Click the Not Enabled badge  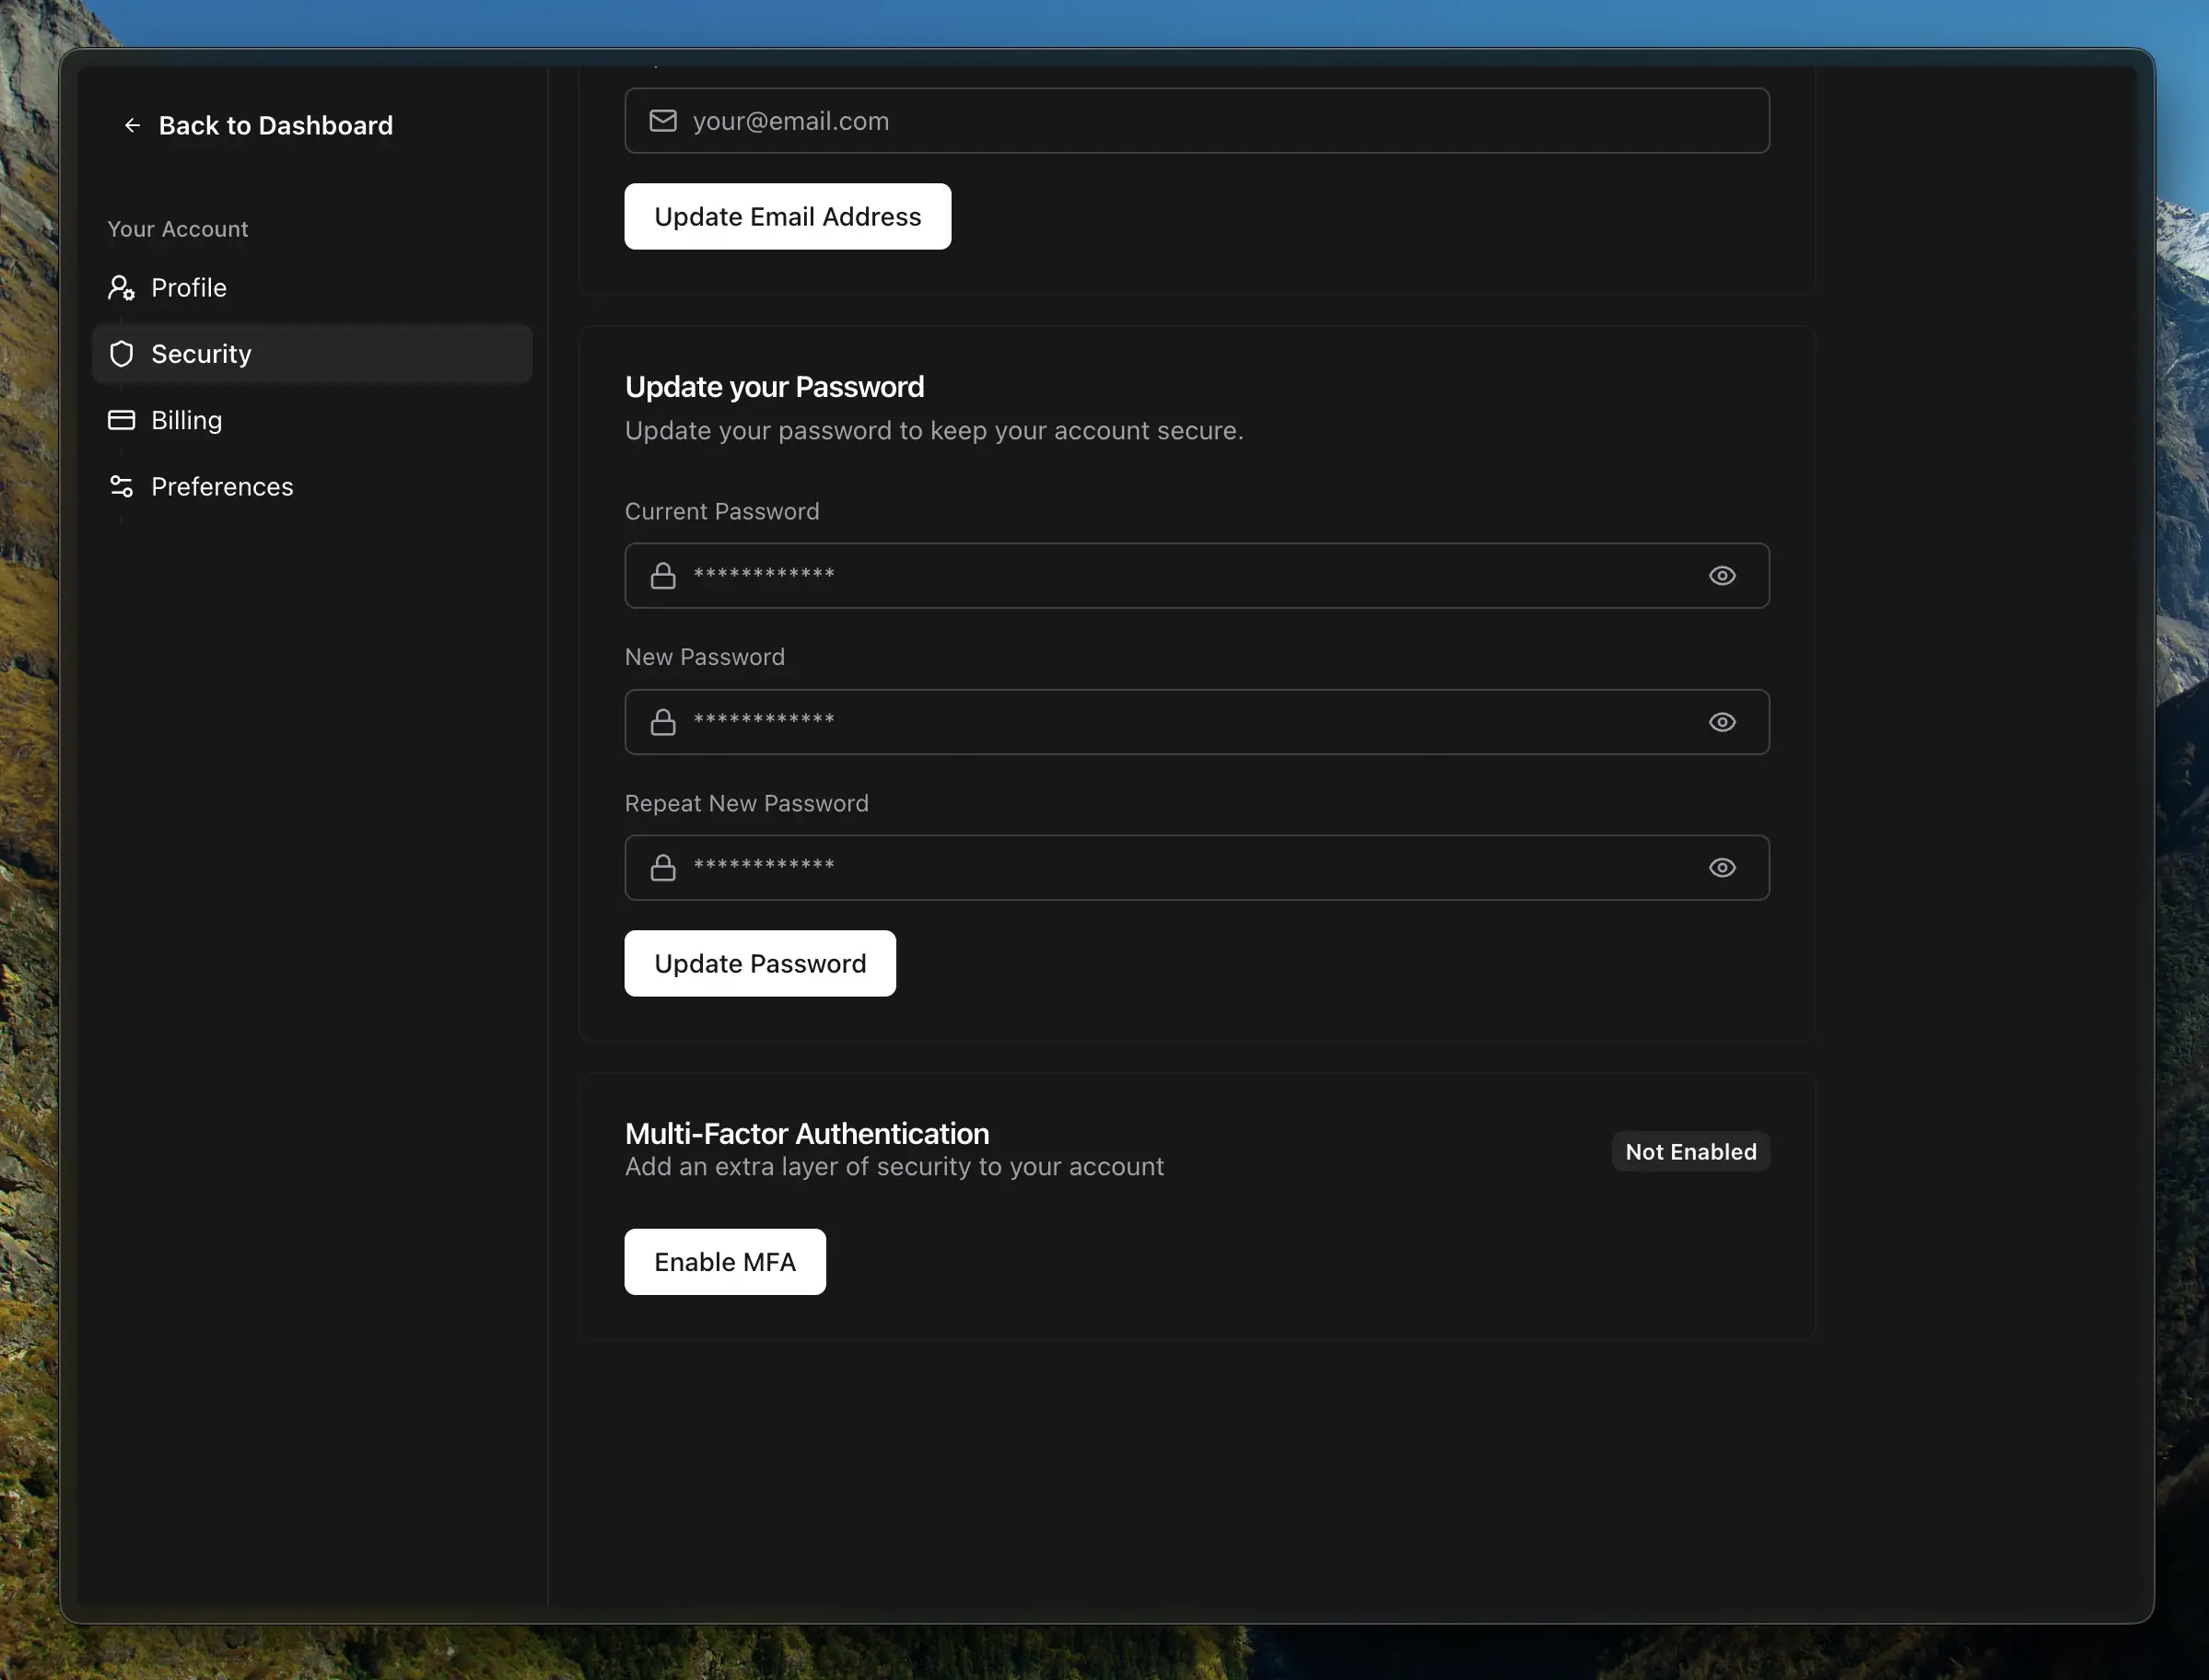coord(1690,1151)
